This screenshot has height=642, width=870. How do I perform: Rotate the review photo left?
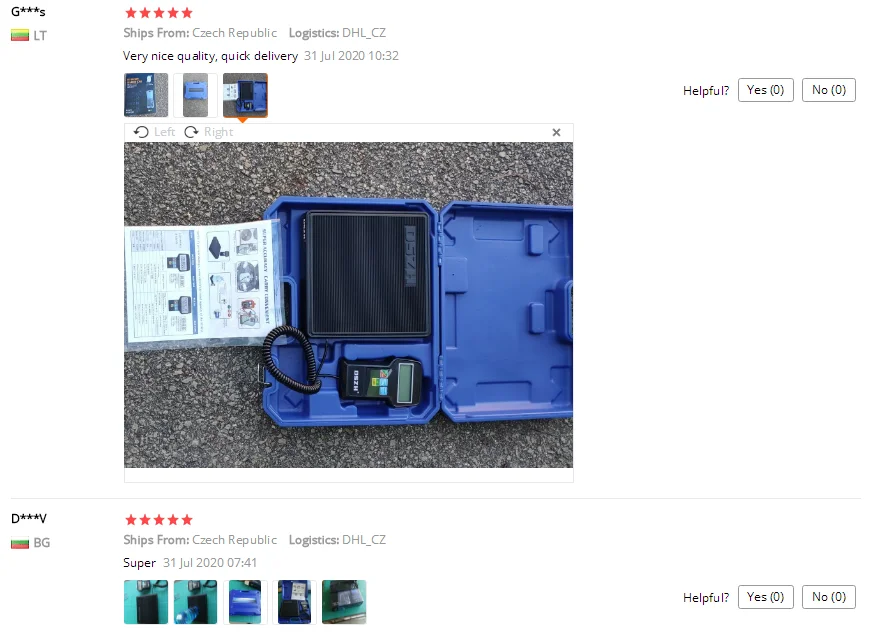coord(154,132)
